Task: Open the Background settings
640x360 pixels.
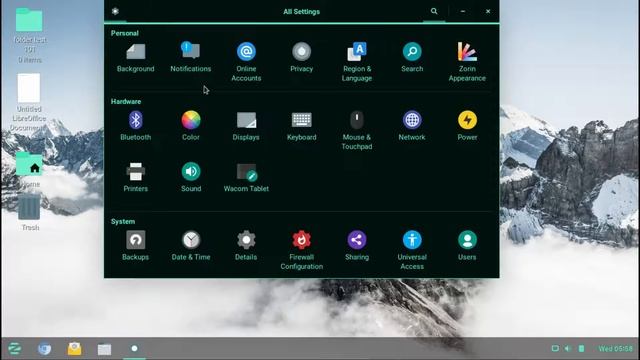Action: click(x=136, y=58)
